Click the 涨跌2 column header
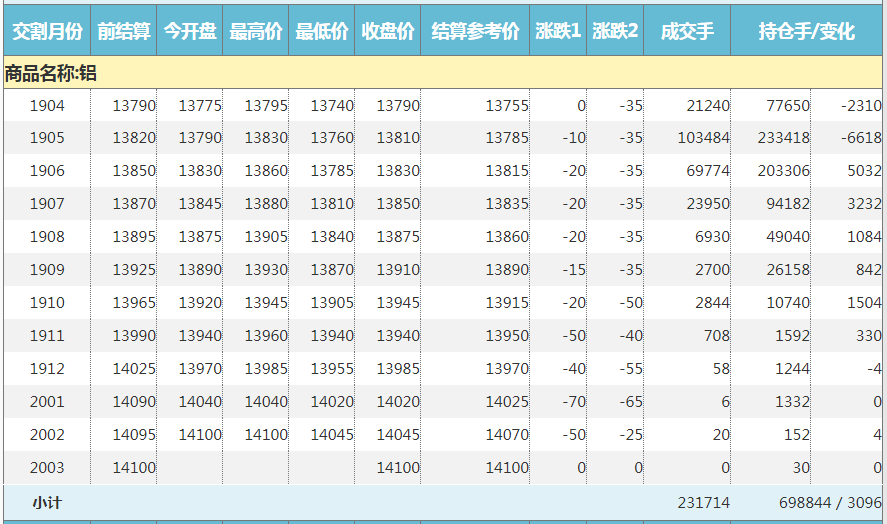 click(x=615, y=31)
